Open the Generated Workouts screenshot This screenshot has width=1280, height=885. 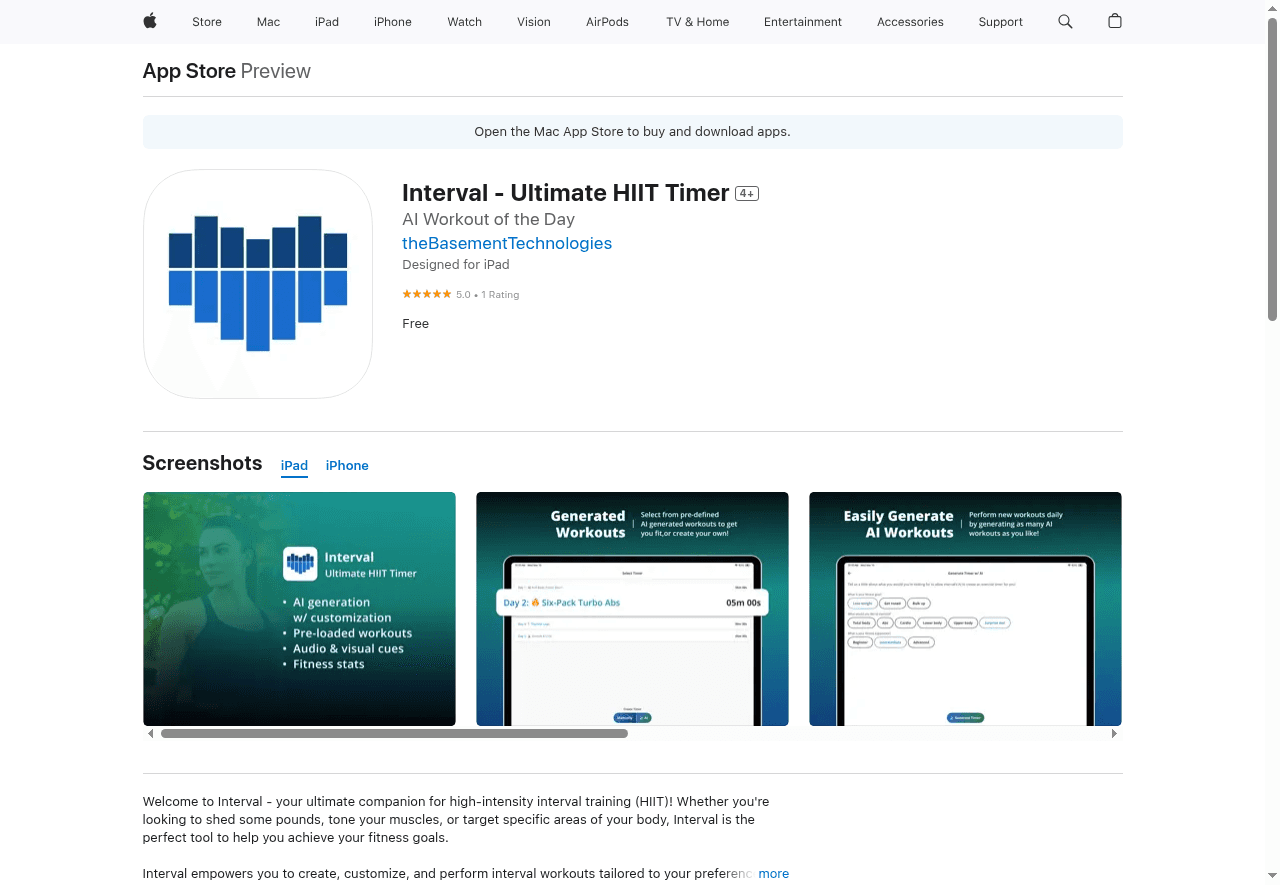(632, 609)
